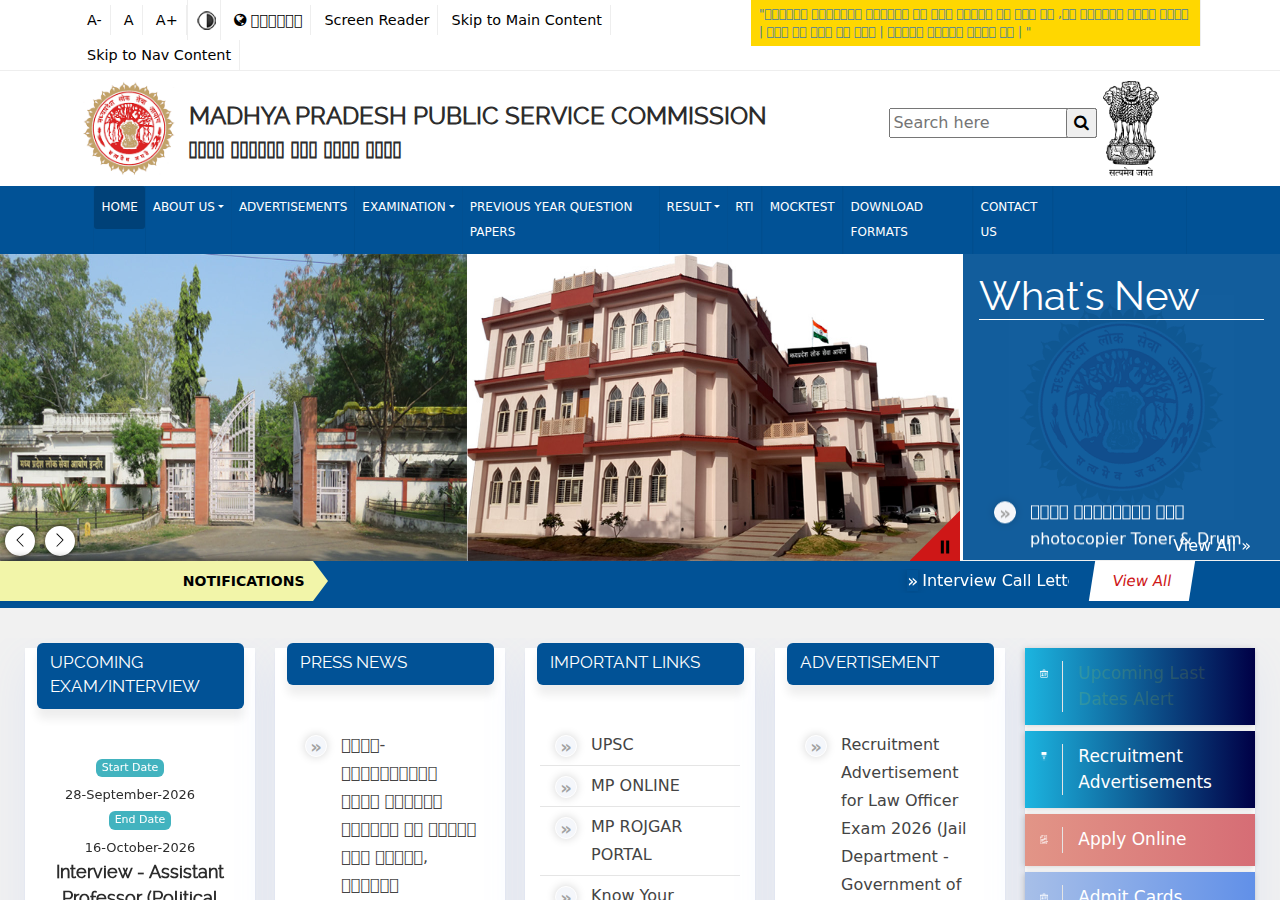Open the ADVERTISEMENTS menu item
This screenshot has height=900, width=1280.
pos(293,207)
